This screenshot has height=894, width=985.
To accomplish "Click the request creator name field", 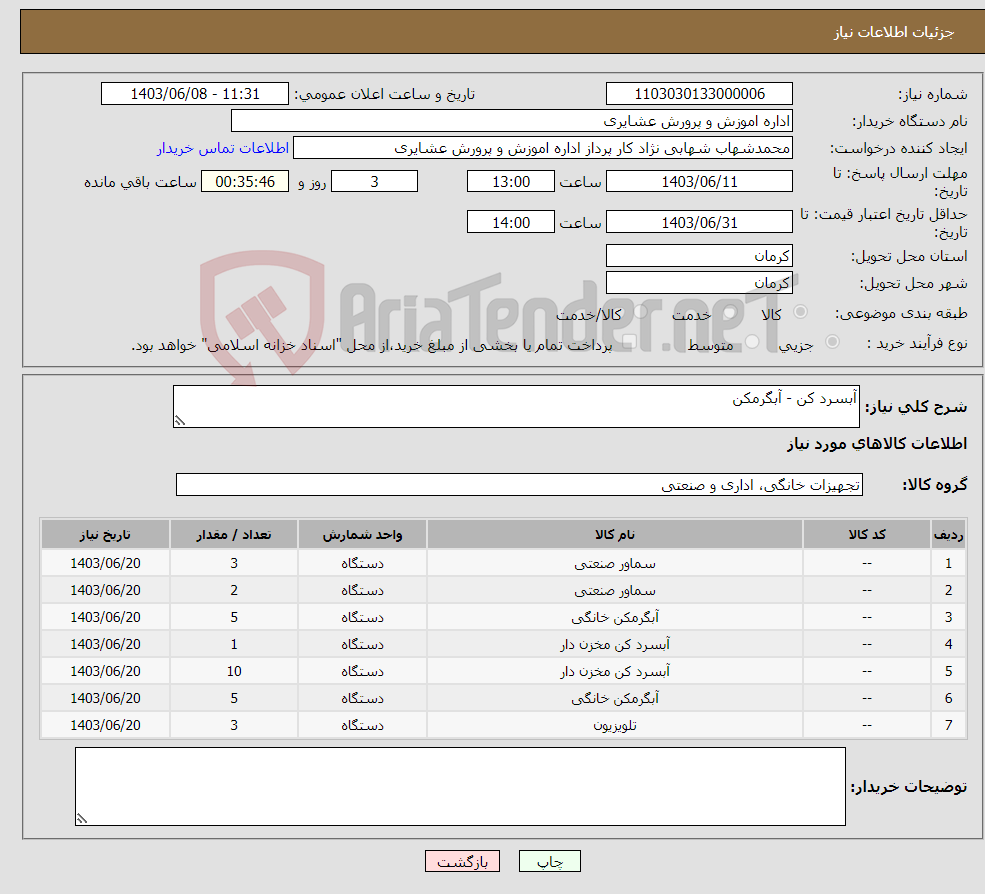I will coord(543,148).
